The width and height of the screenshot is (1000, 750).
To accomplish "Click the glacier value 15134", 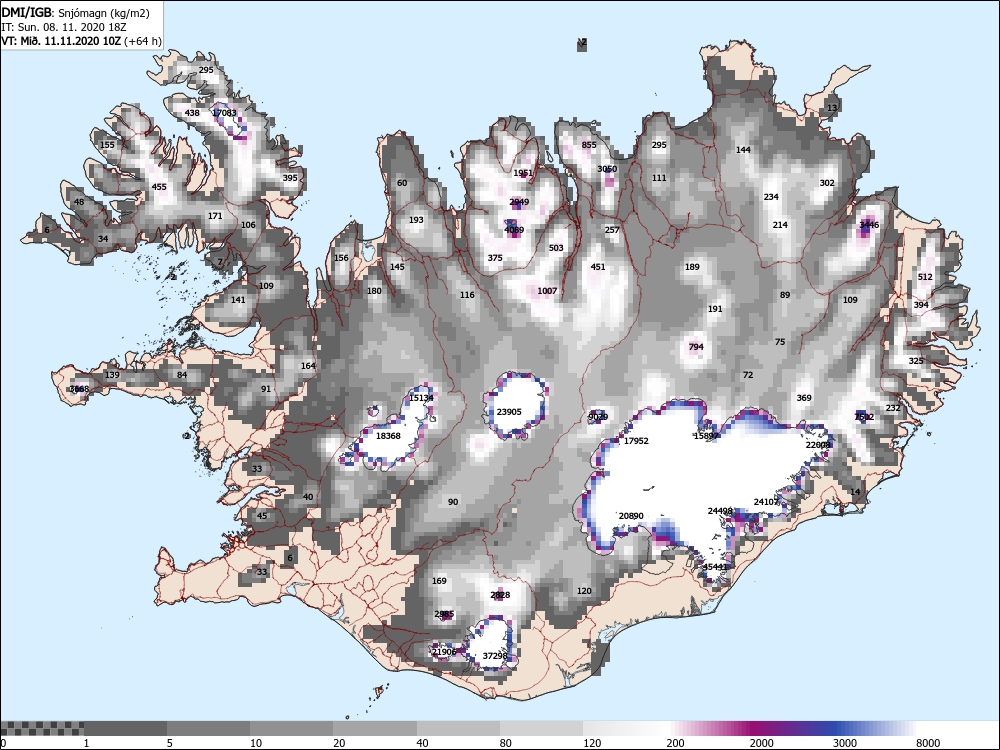I will pos(421,398).
